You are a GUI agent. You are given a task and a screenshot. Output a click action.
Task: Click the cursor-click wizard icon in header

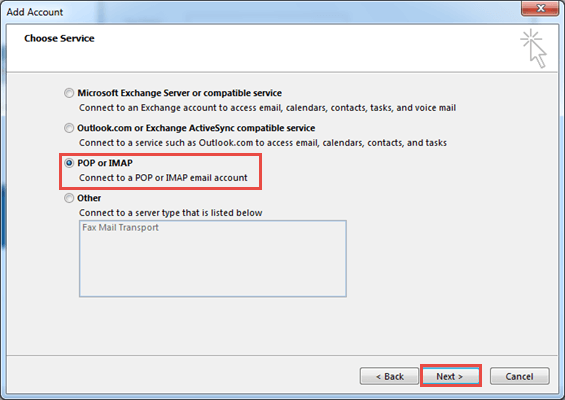pyautogui.click(x=534, y=49)
